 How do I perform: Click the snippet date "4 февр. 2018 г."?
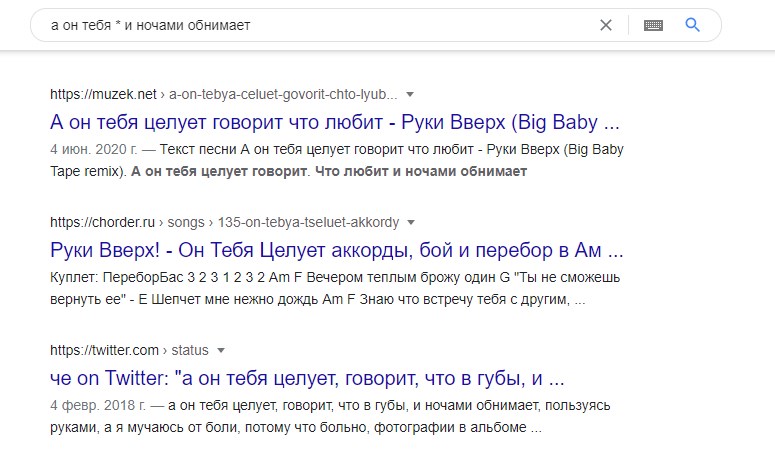pos(98,406)
